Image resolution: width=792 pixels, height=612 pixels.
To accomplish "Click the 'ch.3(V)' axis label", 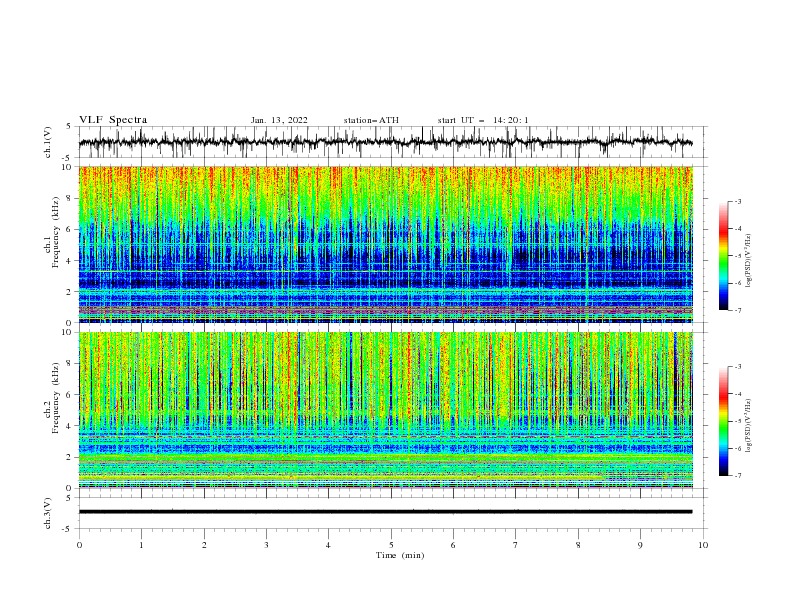I will point(48,513).
